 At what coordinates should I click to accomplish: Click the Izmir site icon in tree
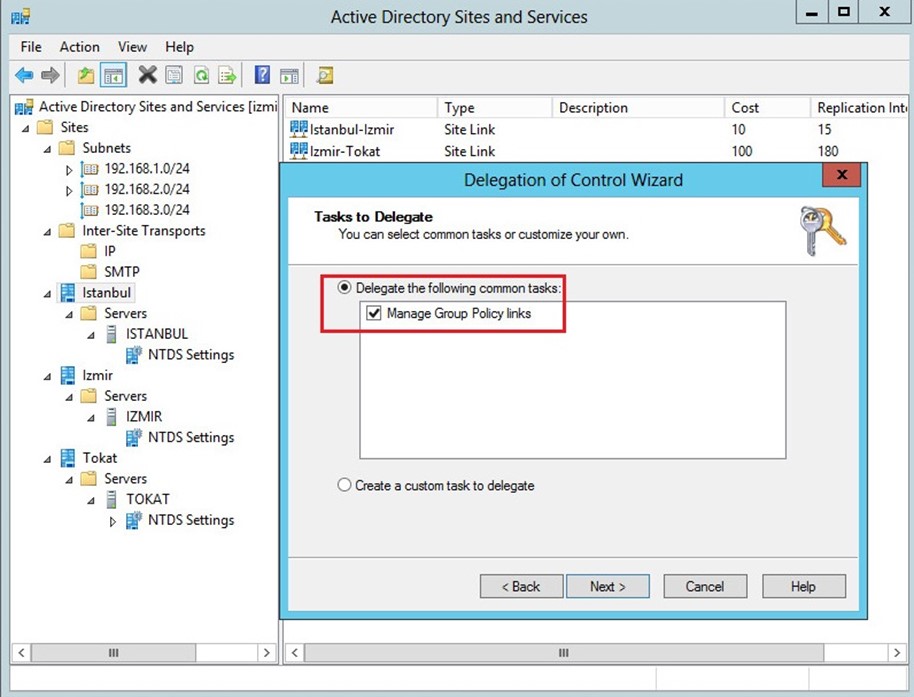68,375
